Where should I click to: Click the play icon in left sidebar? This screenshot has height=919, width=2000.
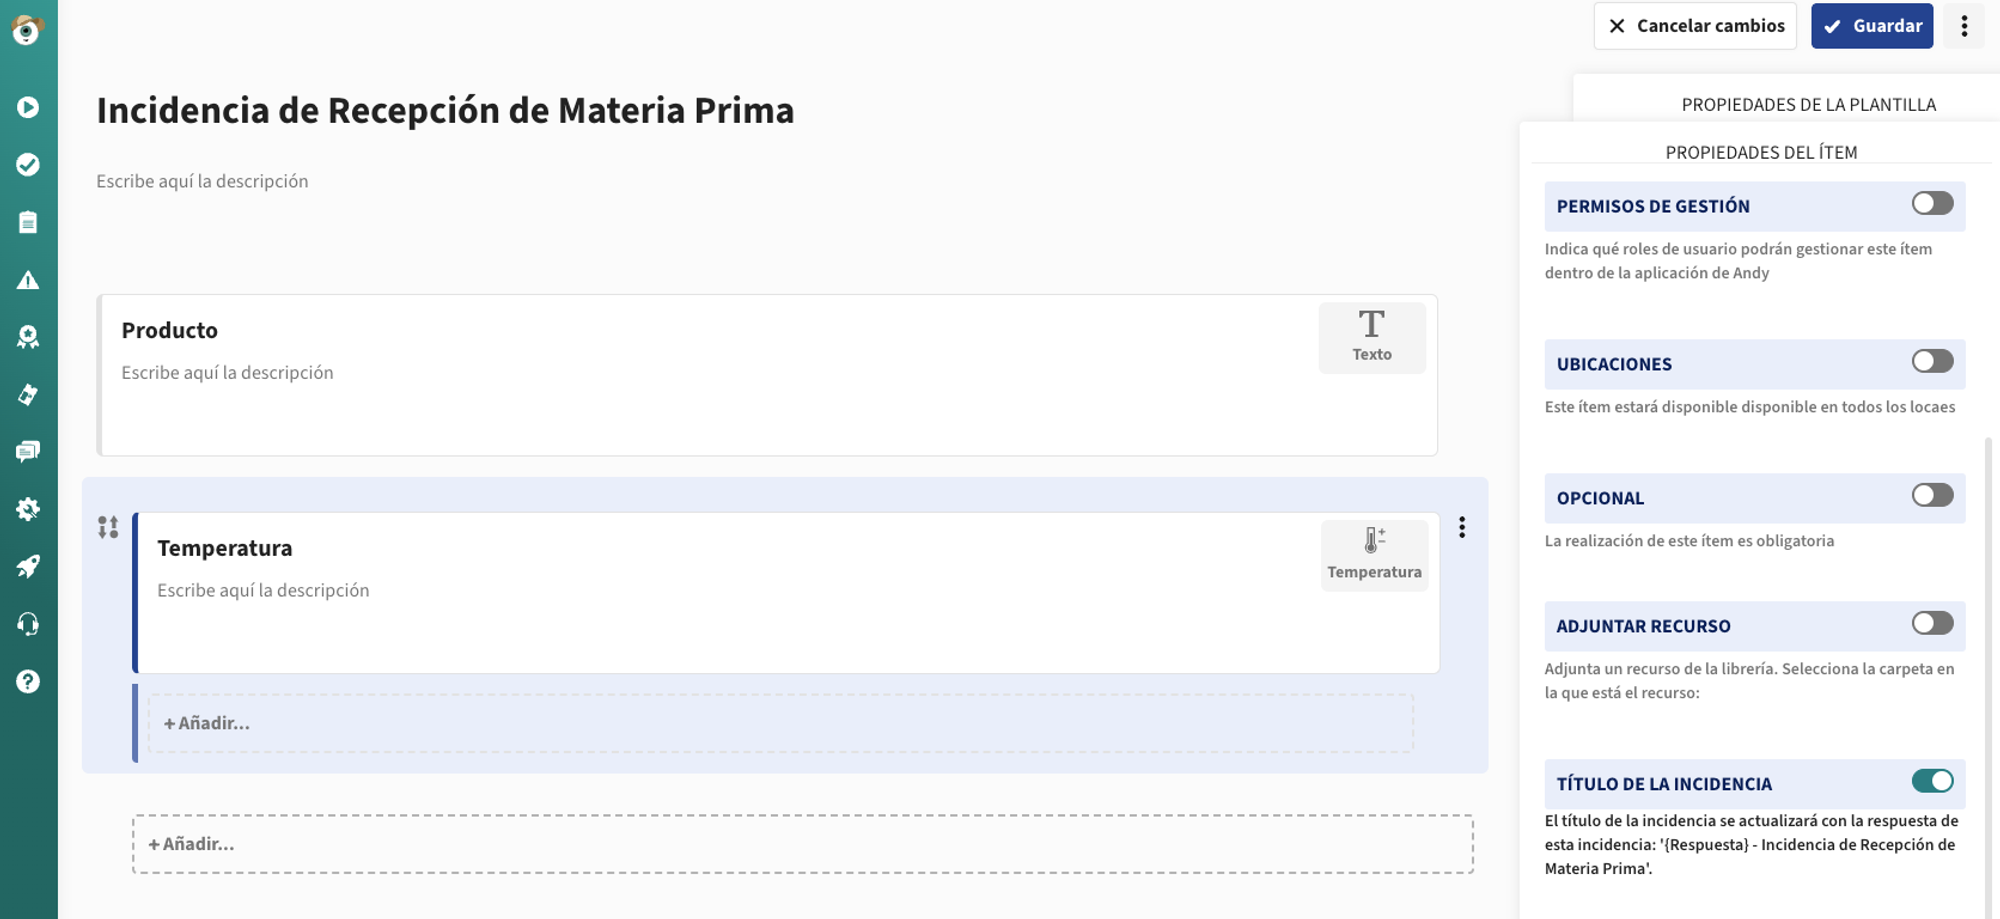(28, 107)
